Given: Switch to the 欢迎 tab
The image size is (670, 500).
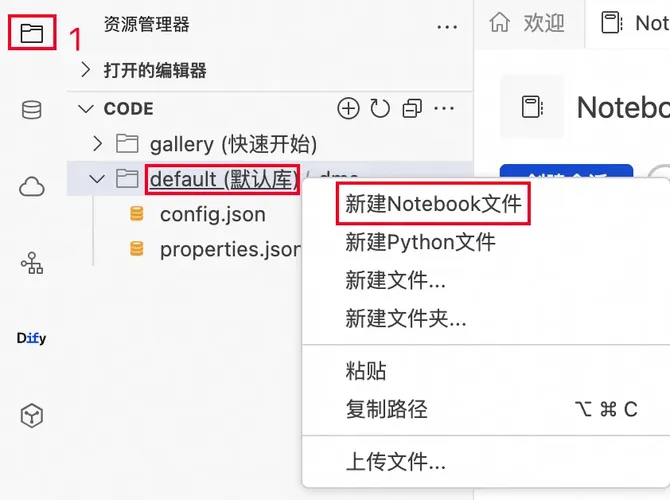Looking at the screenshot, I should 528,23.
